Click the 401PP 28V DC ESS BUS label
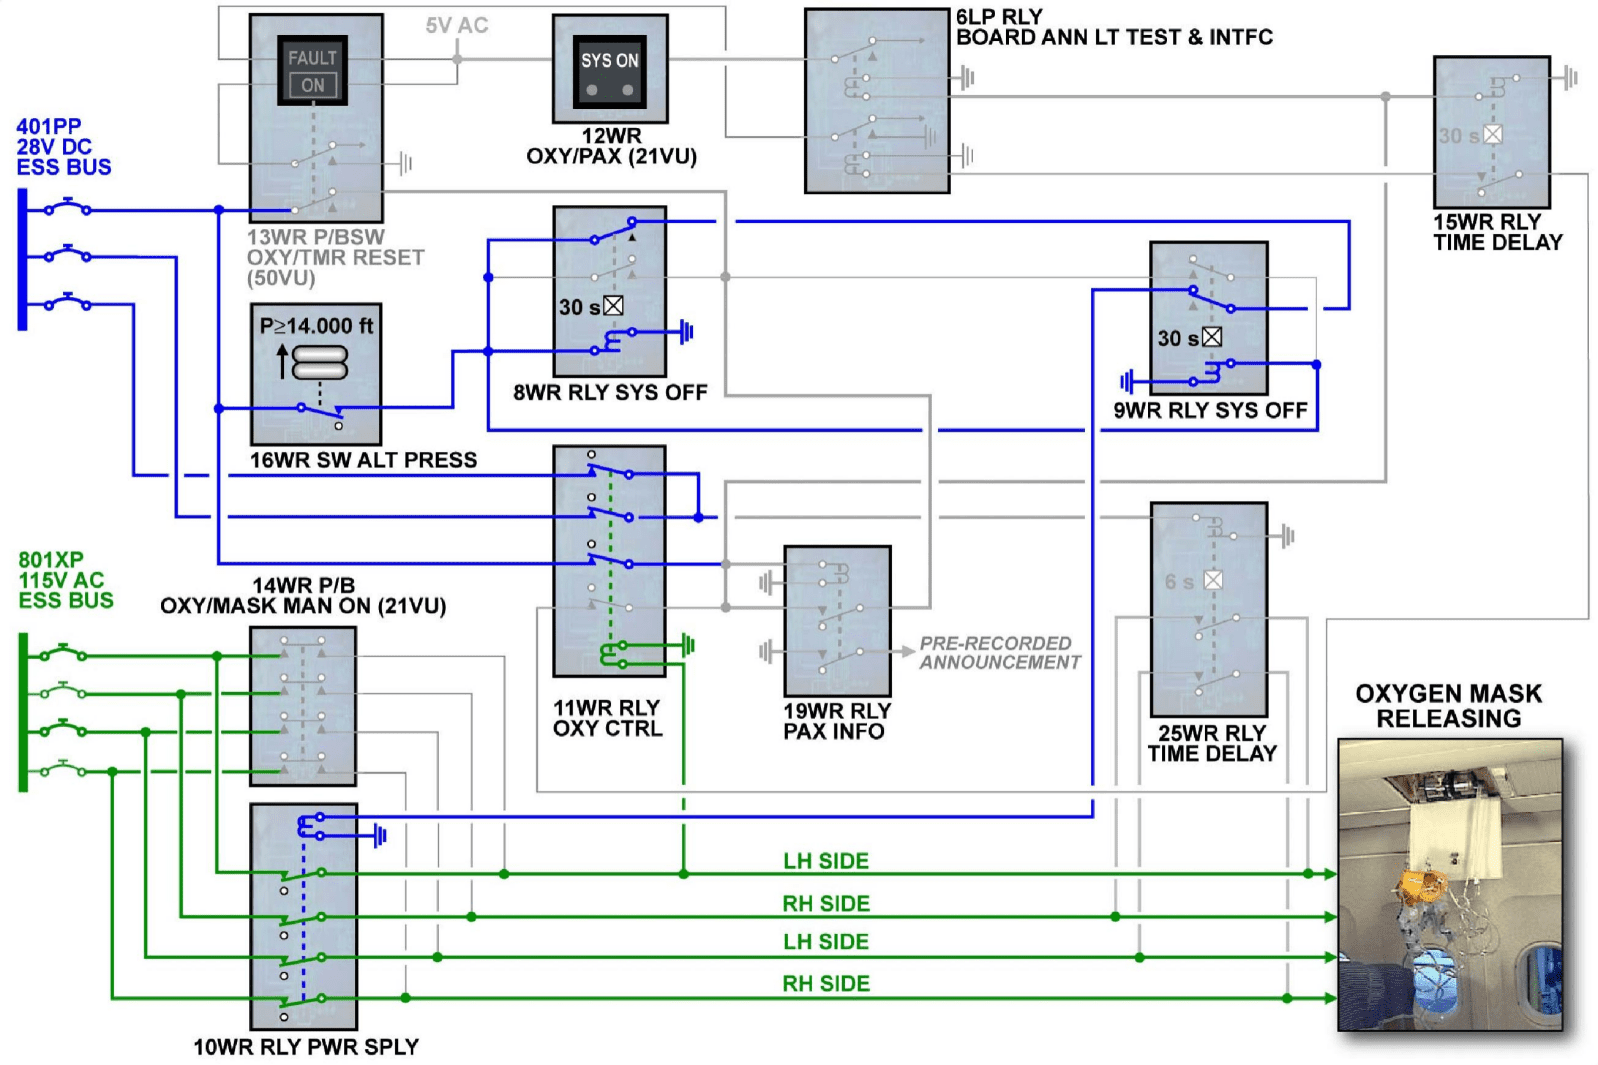This screenshot has width=1598, height=1065. point(63,147)
